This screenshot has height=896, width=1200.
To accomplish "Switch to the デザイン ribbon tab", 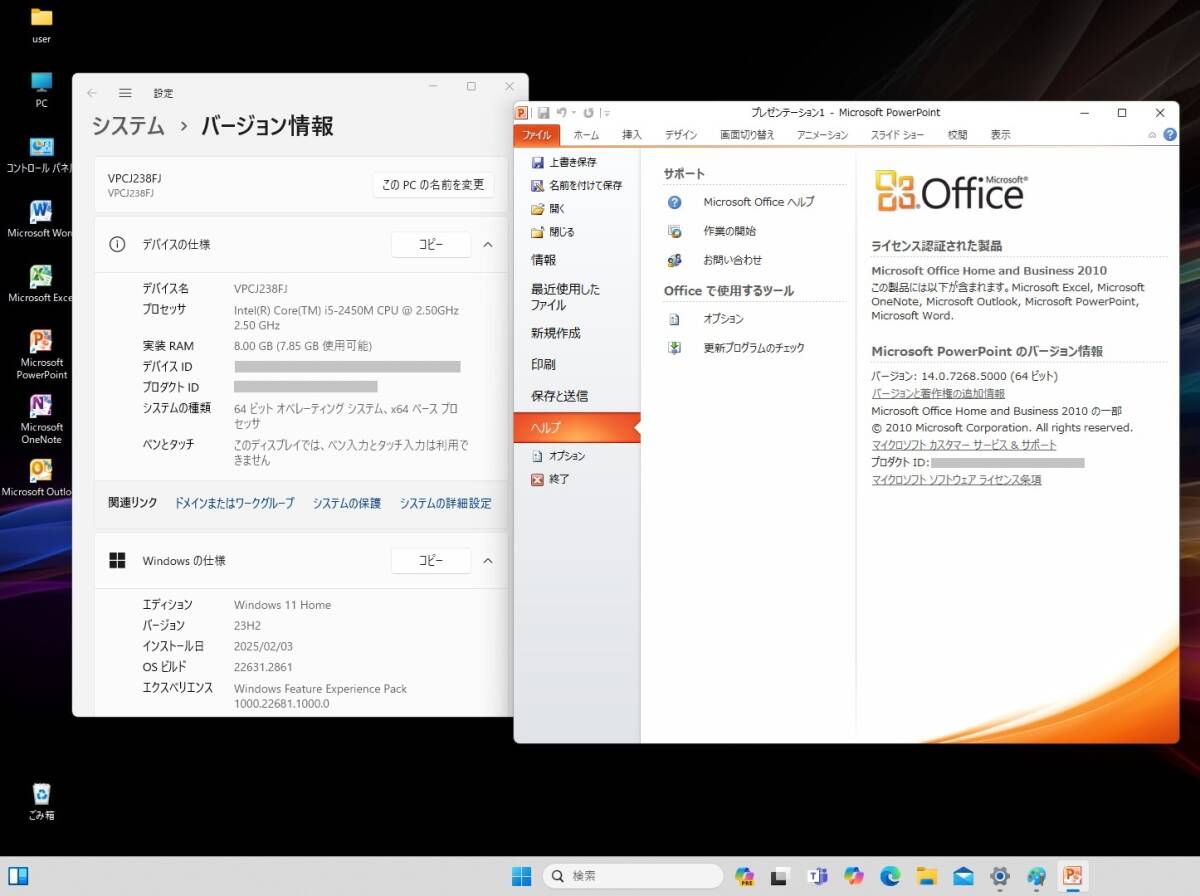I will [x=681, y=135].
